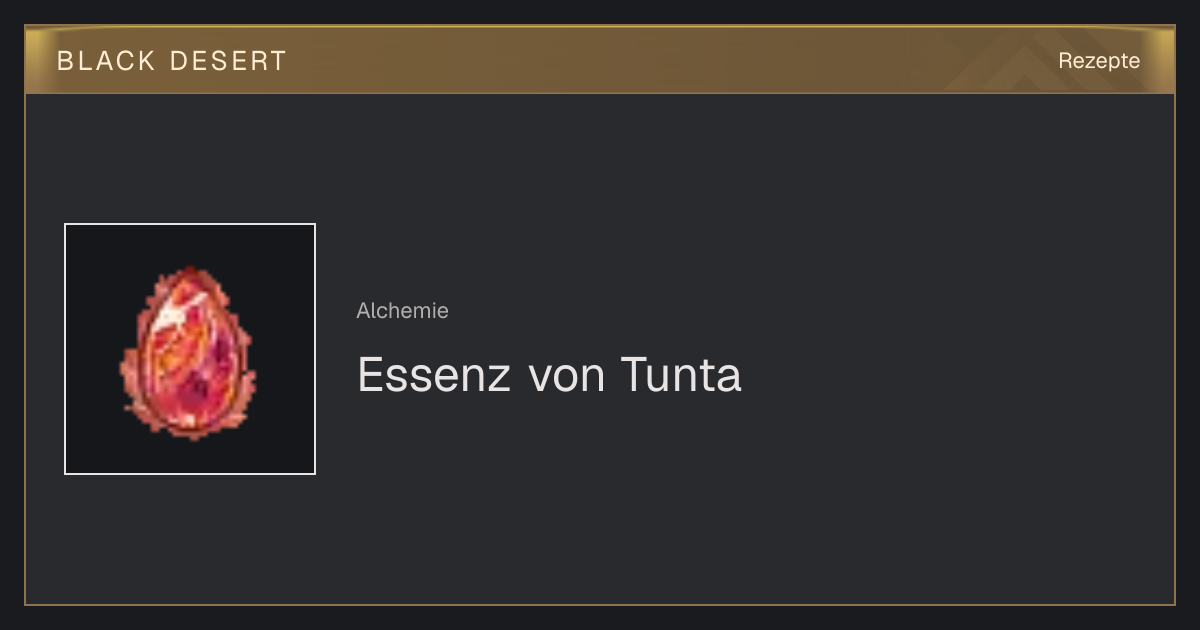1200x630 pixels.
Task: Go to Rezepte section
Action: click(x=1099, y=61)
